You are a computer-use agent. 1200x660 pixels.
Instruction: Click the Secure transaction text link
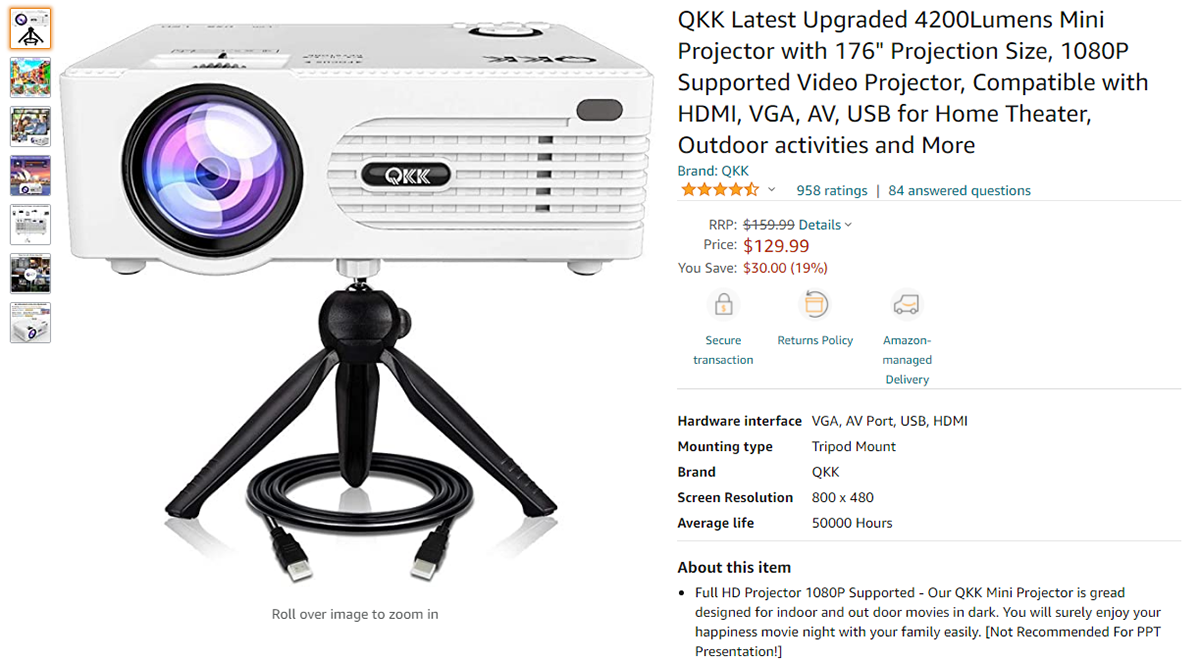pyautogui.click(x=723, y=350)
